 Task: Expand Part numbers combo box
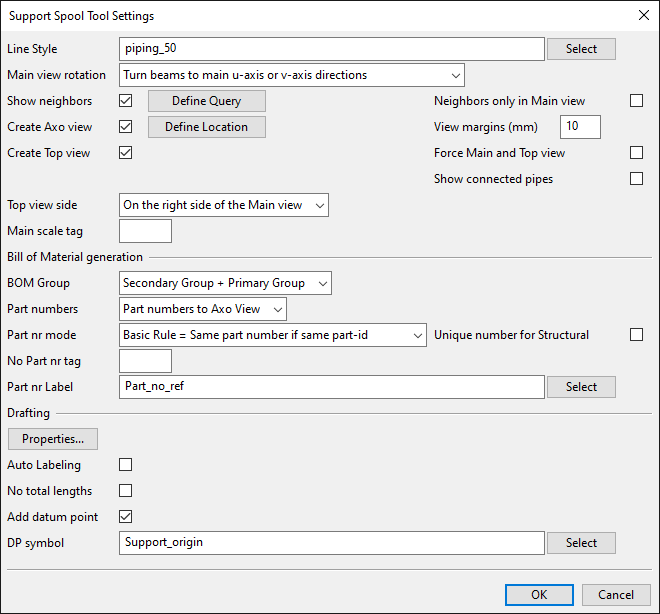[x=203, y=309]
